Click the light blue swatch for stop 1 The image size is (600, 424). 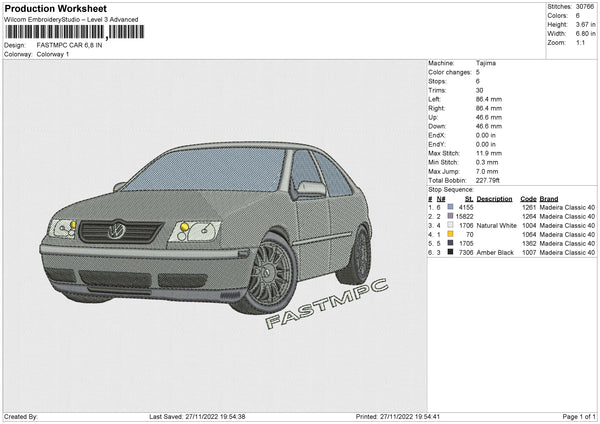449,207
